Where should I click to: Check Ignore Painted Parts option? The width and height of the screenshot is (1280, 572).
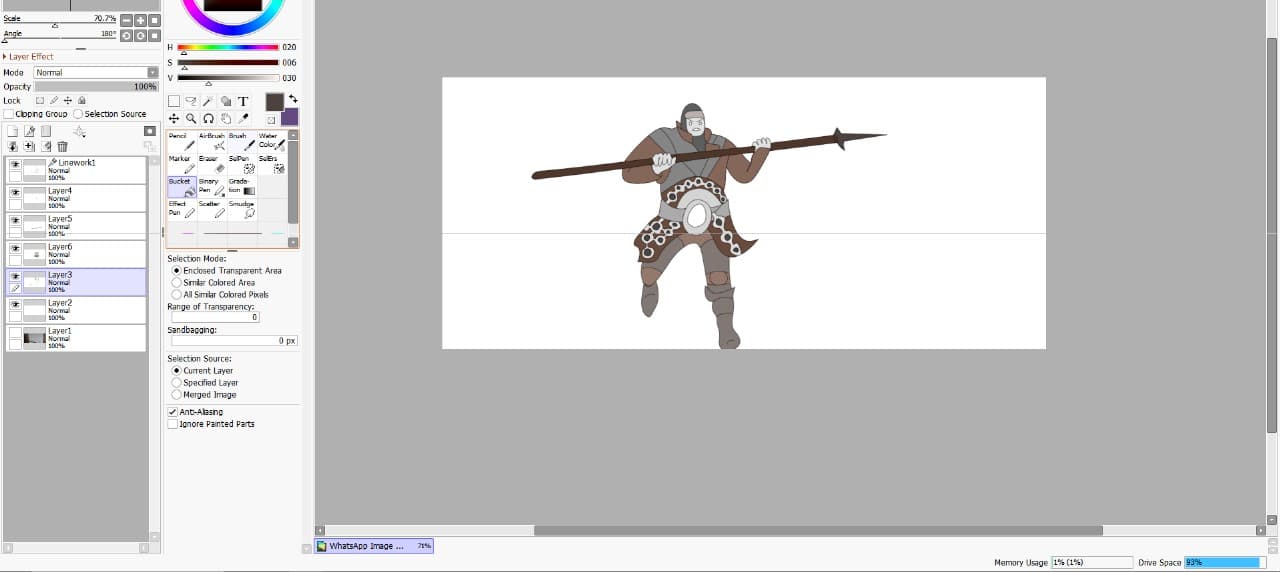[172, 424]
